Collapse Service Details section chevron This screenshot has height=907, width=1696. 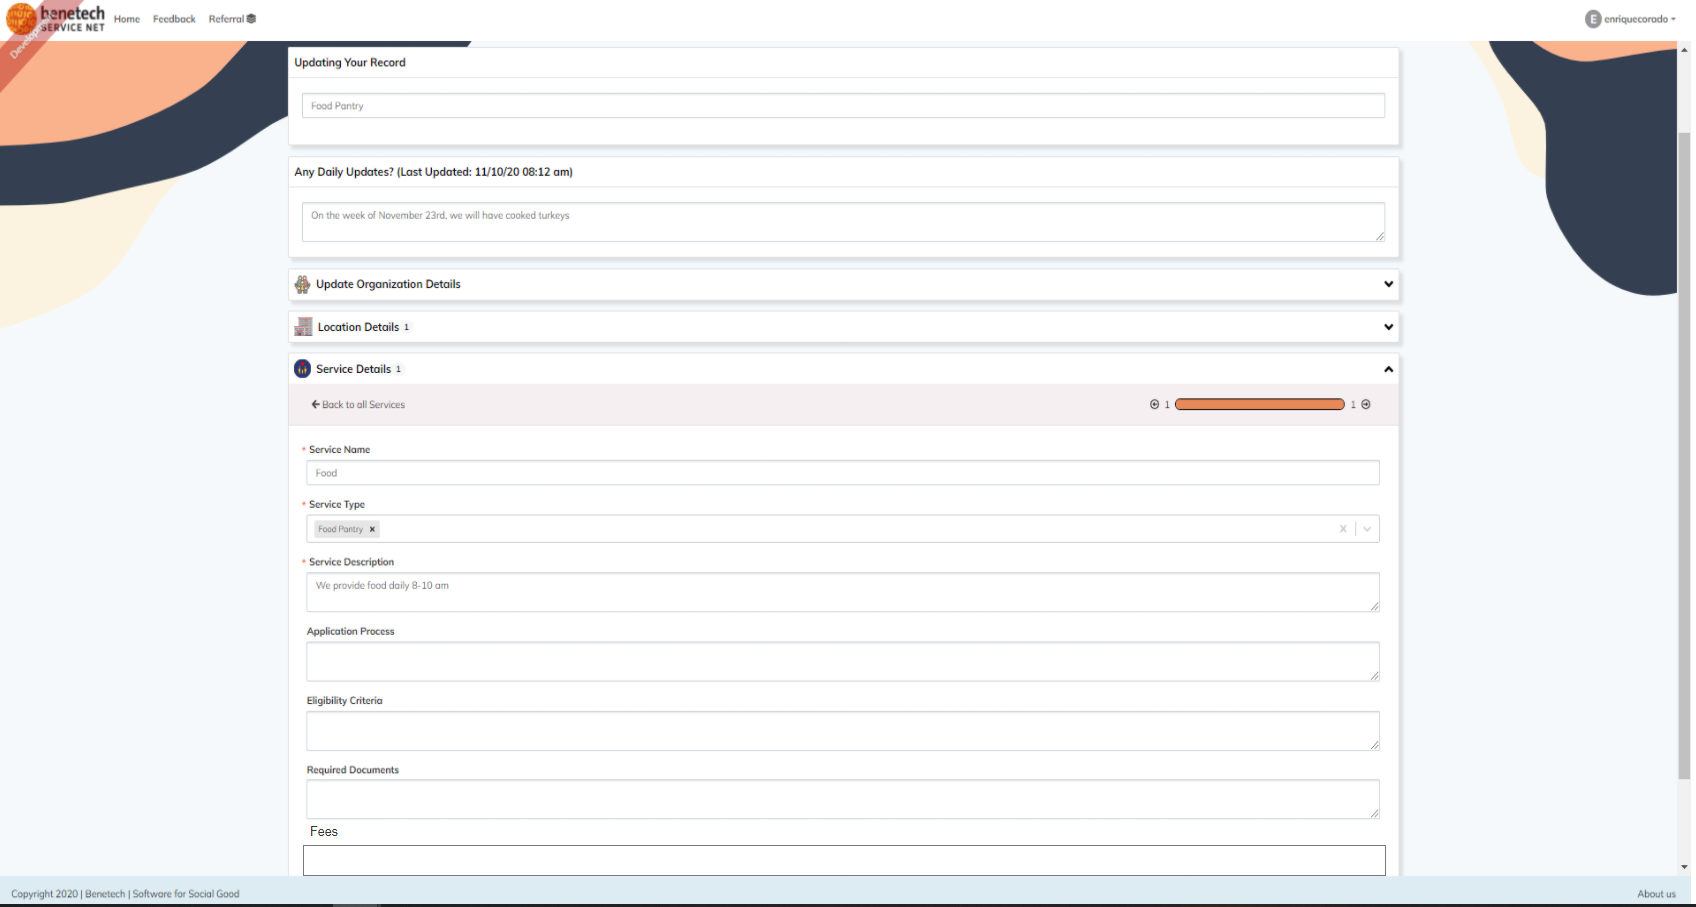click(1388, 369)
